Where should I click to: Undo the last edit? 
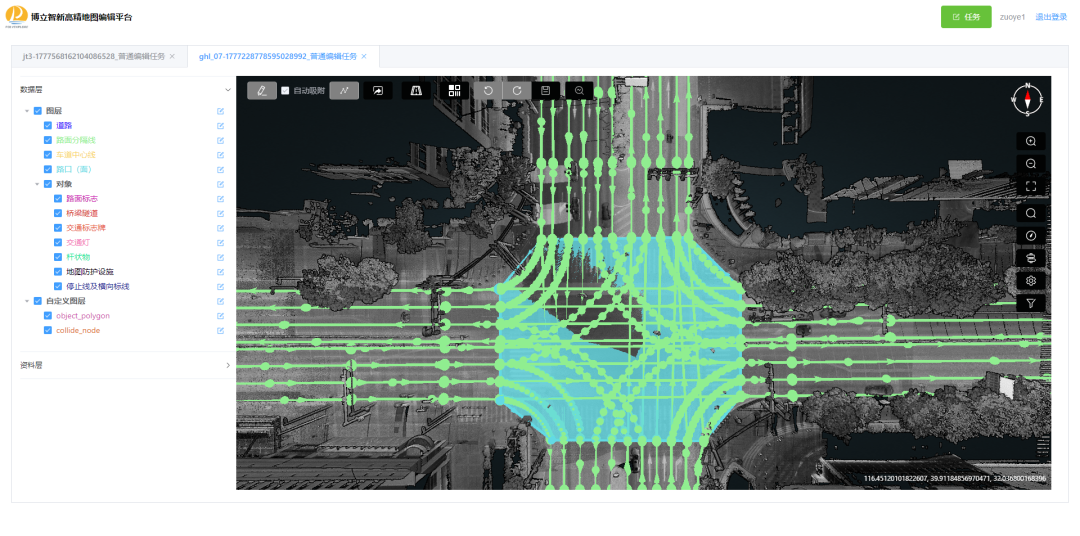(488, 90)
